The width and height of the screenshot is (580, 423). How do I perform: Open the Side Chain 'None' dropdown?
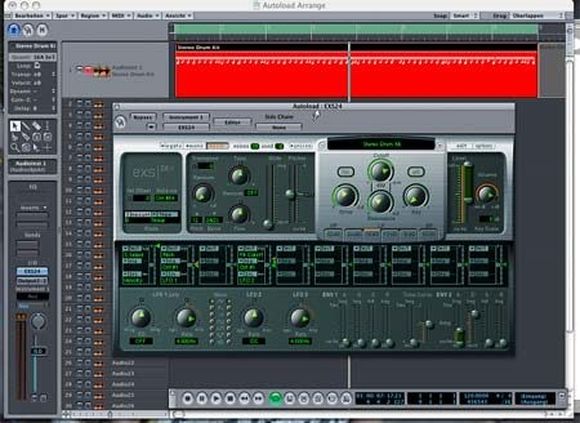(279, 127)
